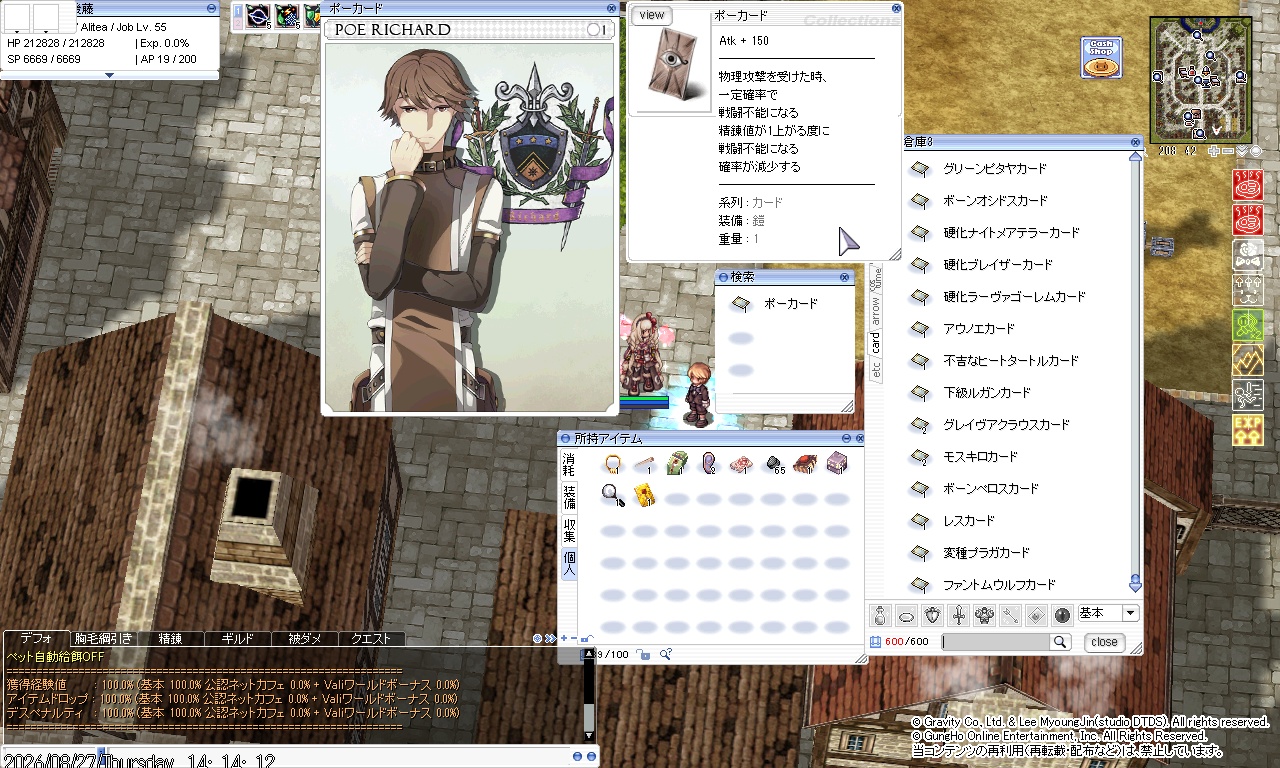The height and width of the screenshot is (768, 1280).
Task: Toggle the inventory lock icon
Action: click(x=643, y=654)
